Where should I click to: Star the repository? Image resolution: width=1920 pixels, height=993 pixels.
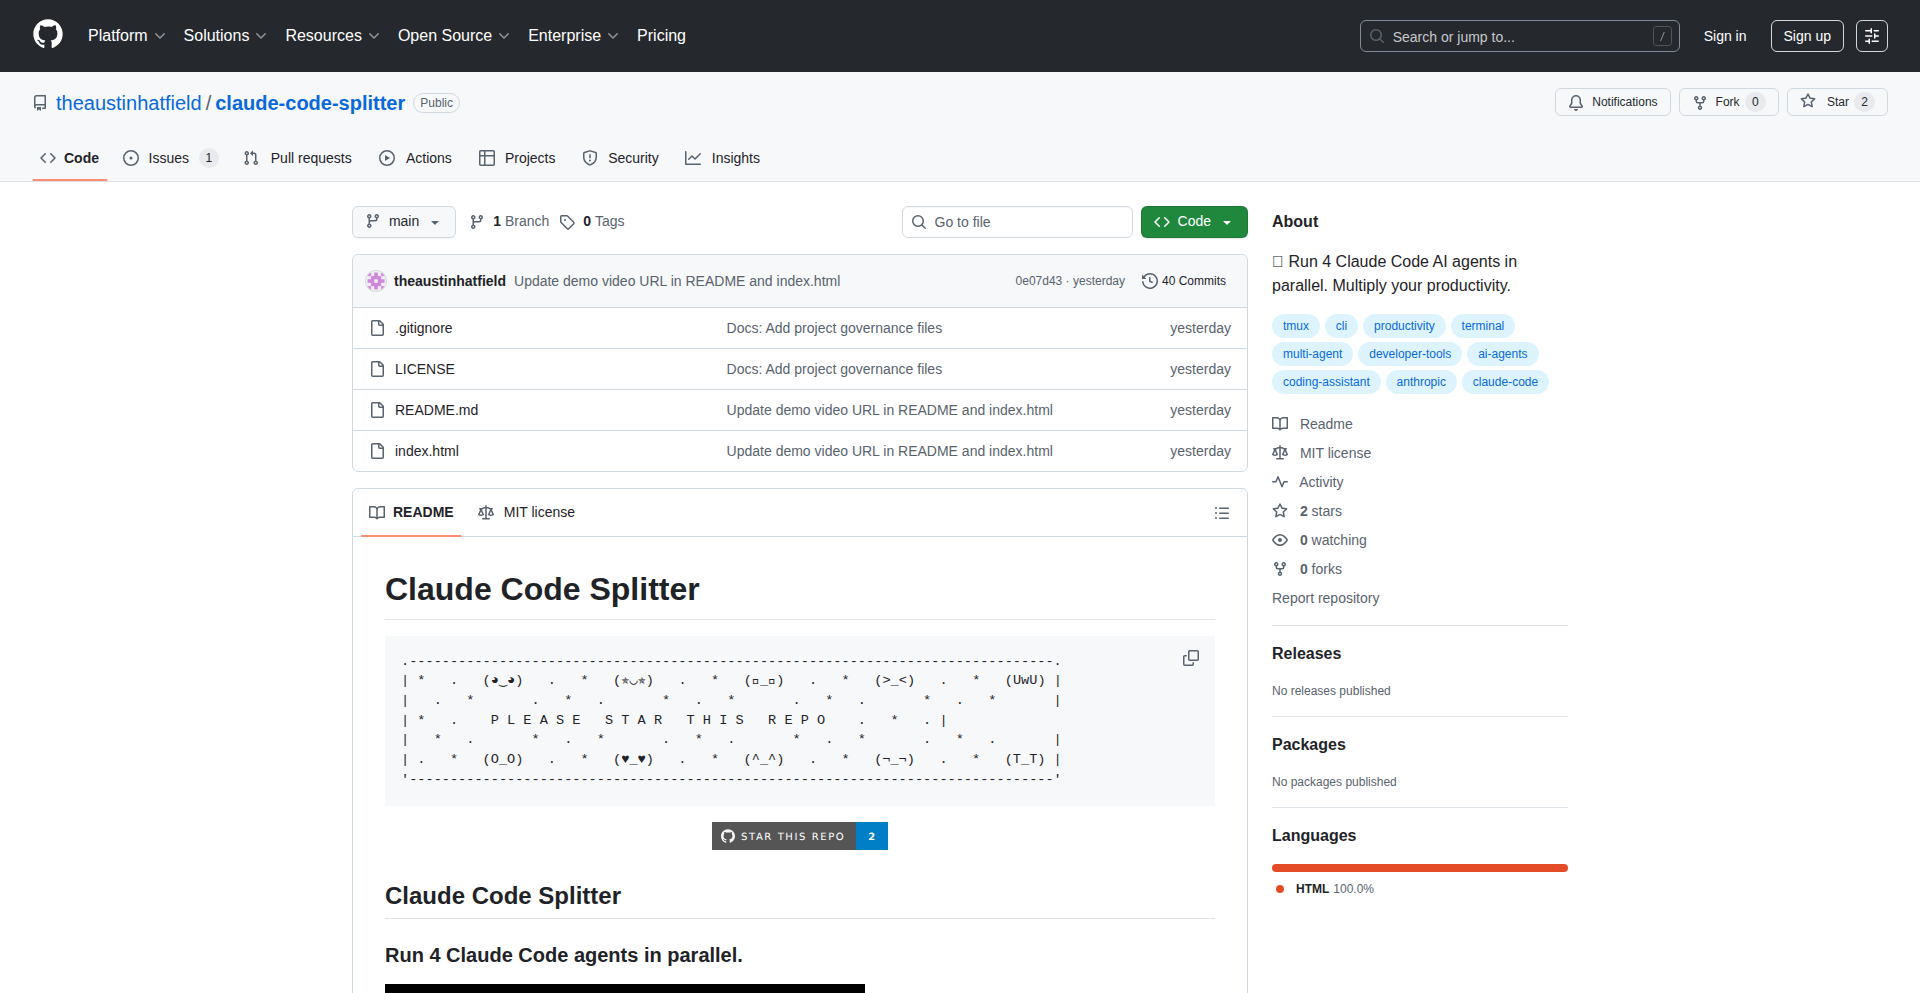1836,101
